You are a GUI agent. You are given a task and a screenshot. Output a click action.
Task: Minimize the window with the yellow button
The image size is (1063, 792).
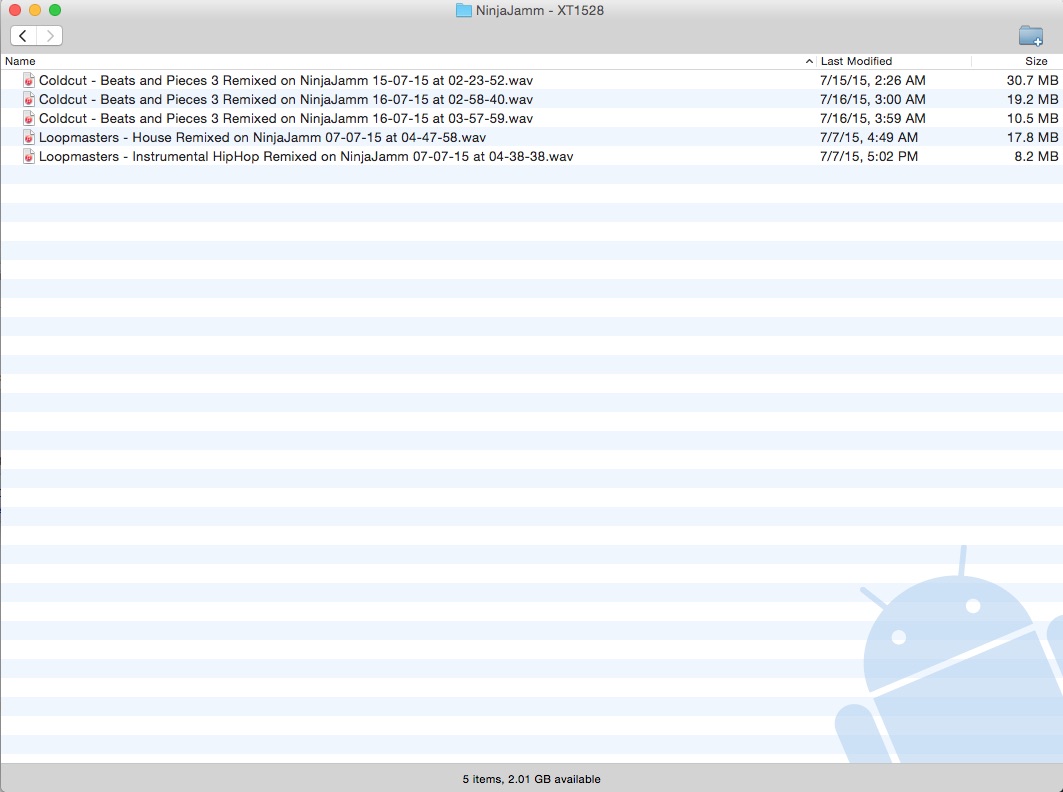pos(35,10)
